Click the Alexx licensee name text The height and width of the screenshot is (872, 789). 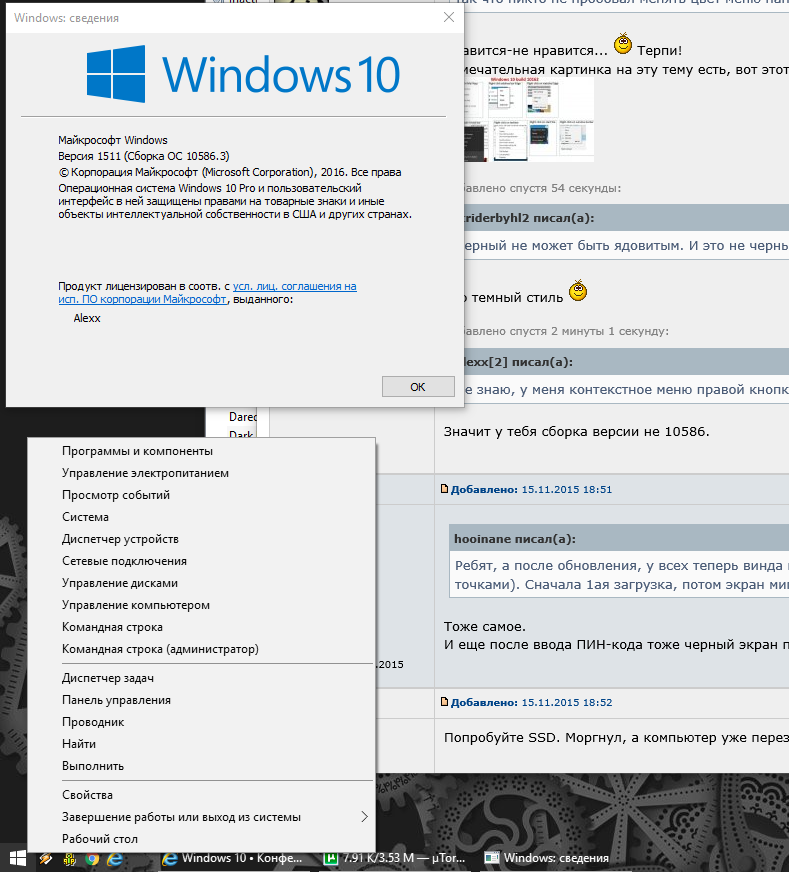click(87, 318)
